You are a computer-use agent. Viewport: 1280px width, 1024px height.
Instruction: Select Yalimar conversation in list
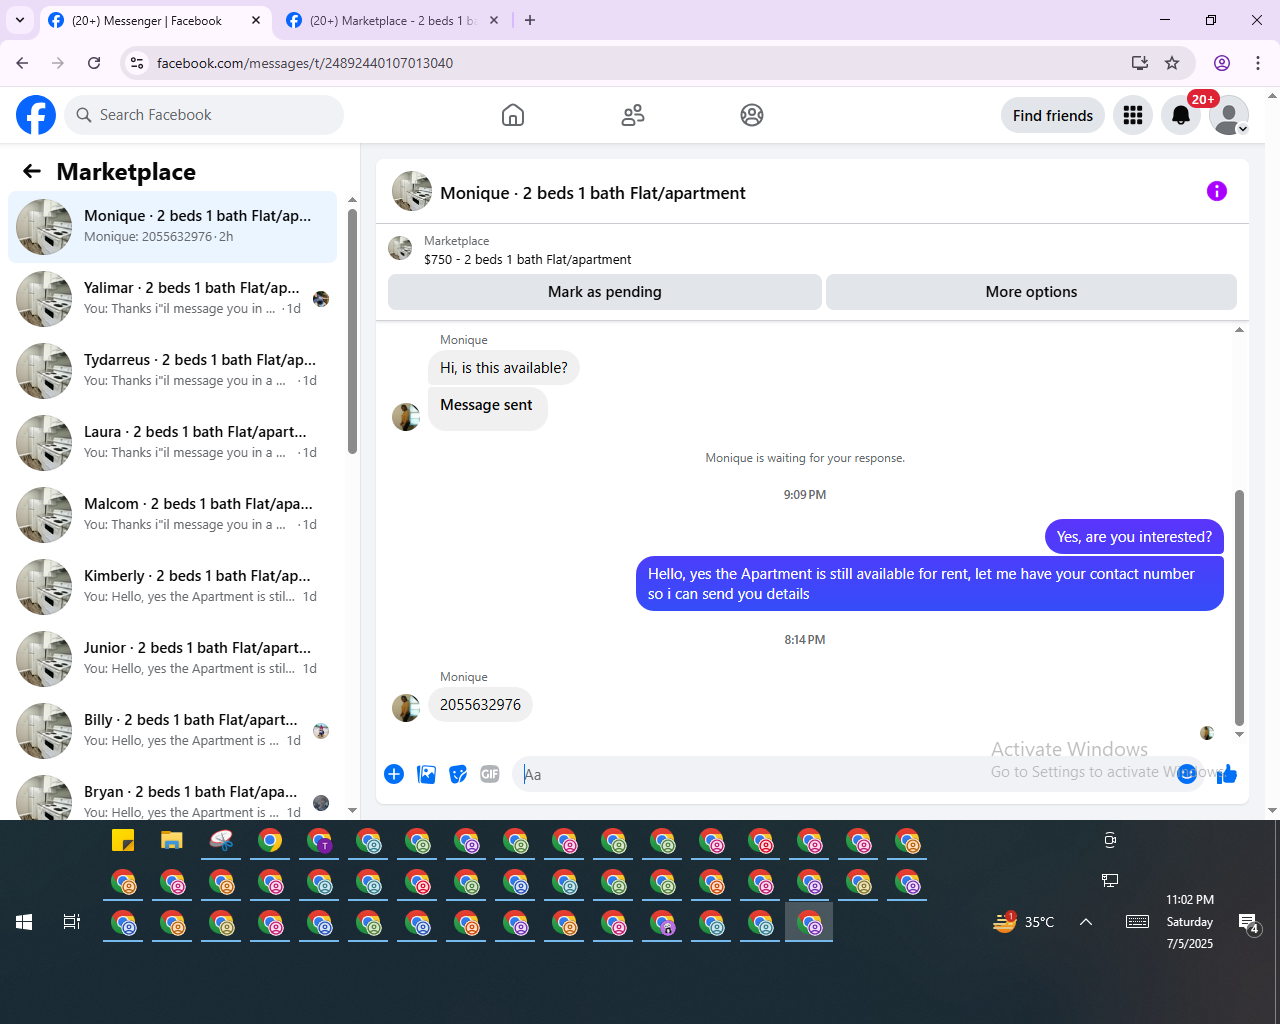(172, 299)
